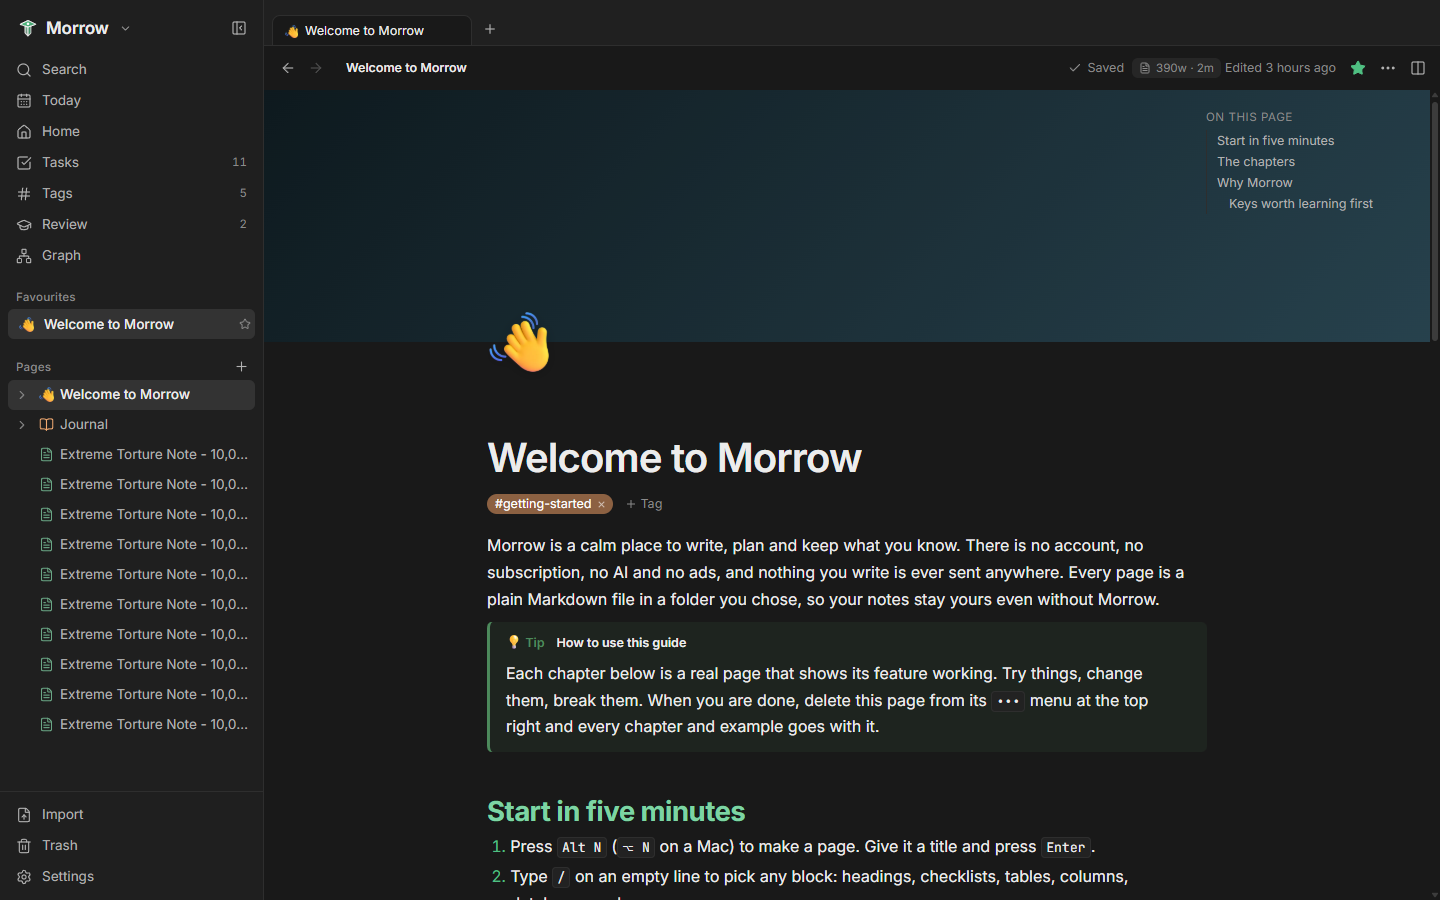Switch to the Welcome to Morrow tab

tap(371, 30)
